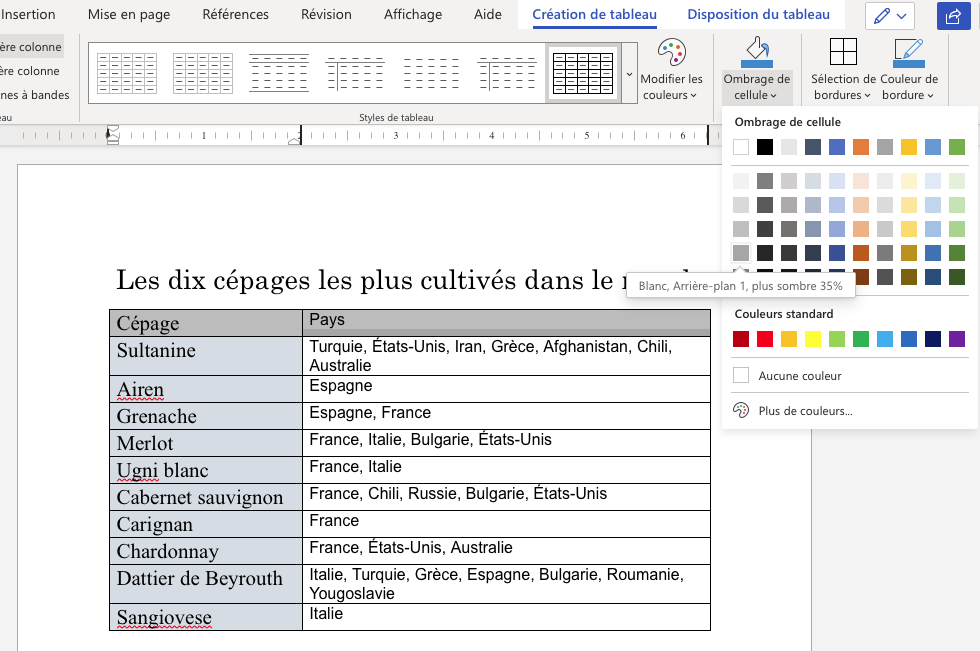
Task: Select the fourth table style thumbnail
Action: pyautogui.click(x=355, y=73)
